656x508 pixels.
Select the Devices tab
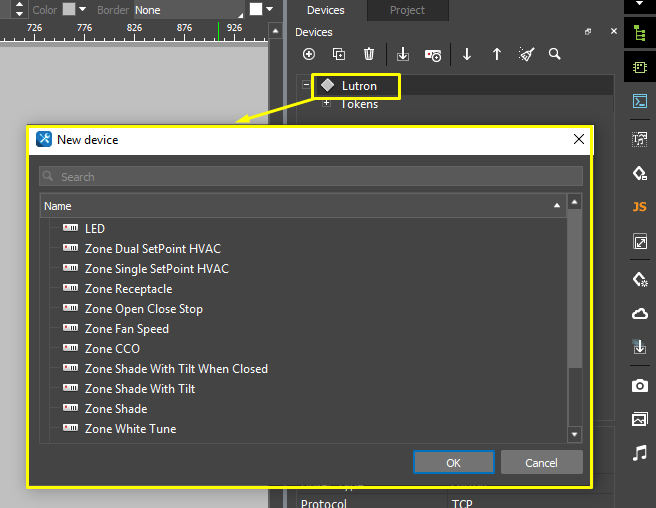tap(325, 10)
